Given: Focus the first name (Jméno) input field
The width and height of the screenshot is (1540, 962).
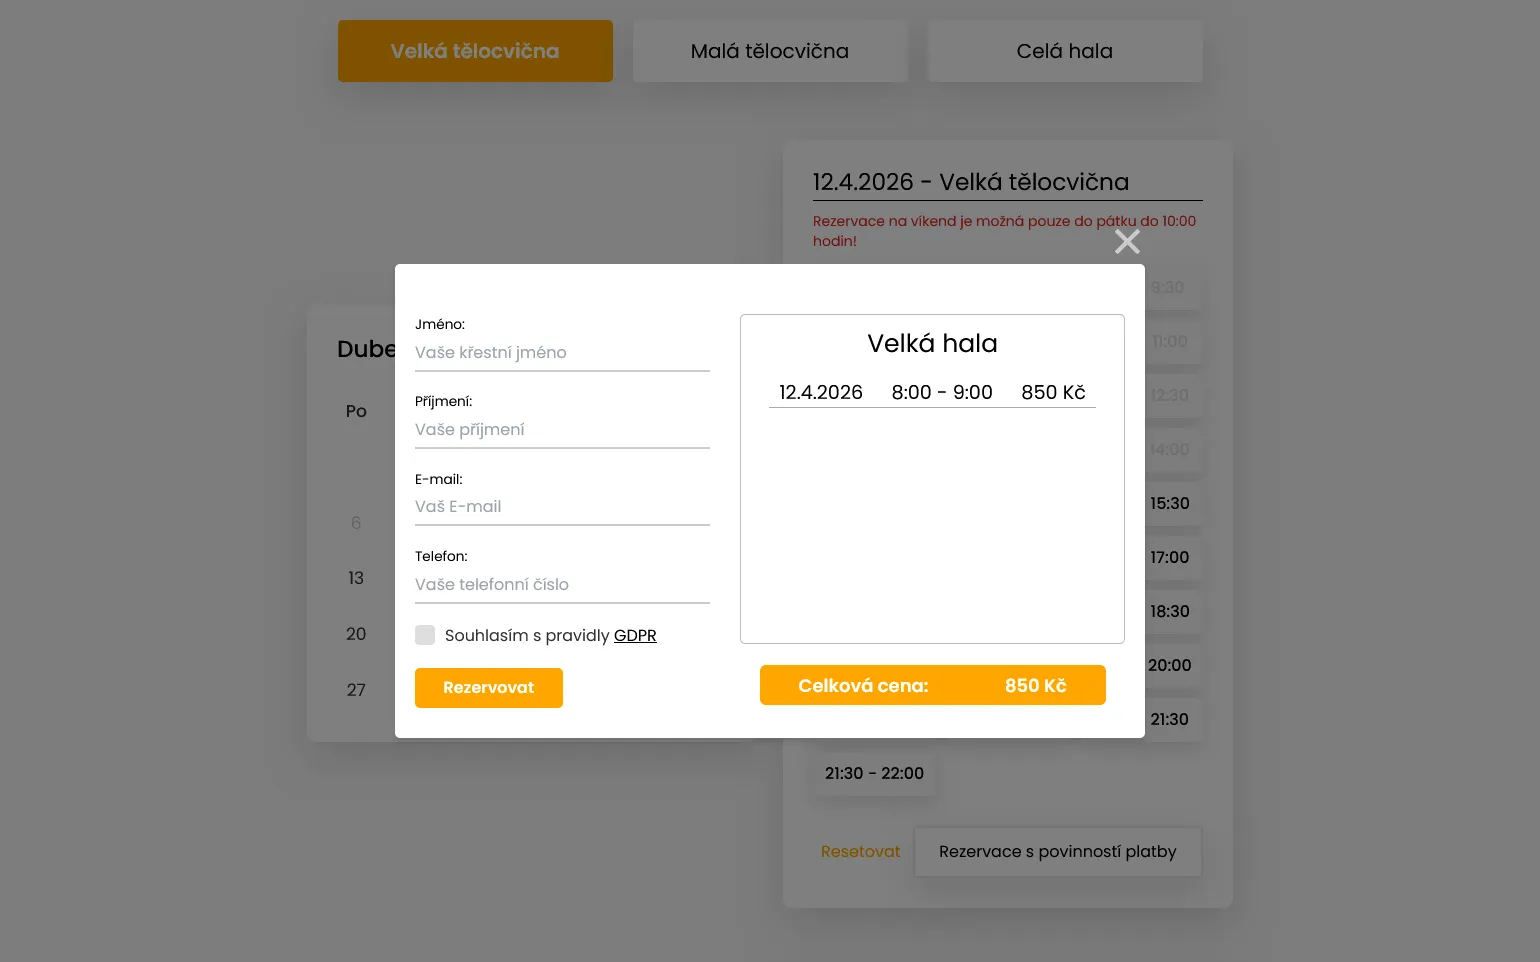Looking at the screenshot, I should tap(561, 353).
